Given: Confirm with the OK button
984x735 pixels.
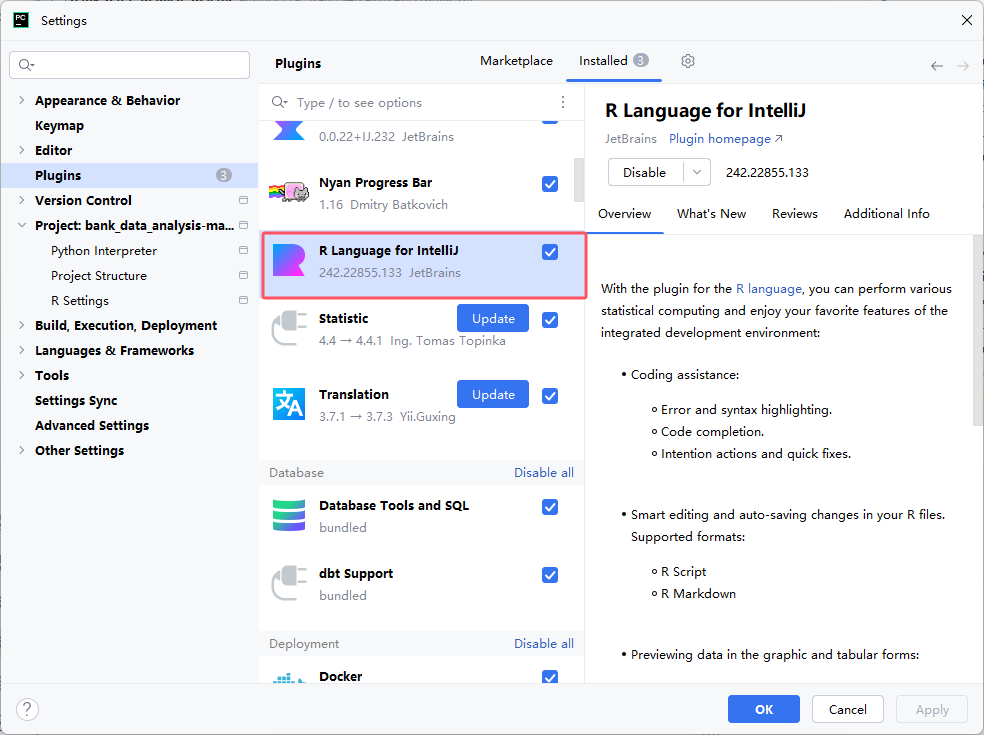Looking at the screenshot, I should 764,709.
